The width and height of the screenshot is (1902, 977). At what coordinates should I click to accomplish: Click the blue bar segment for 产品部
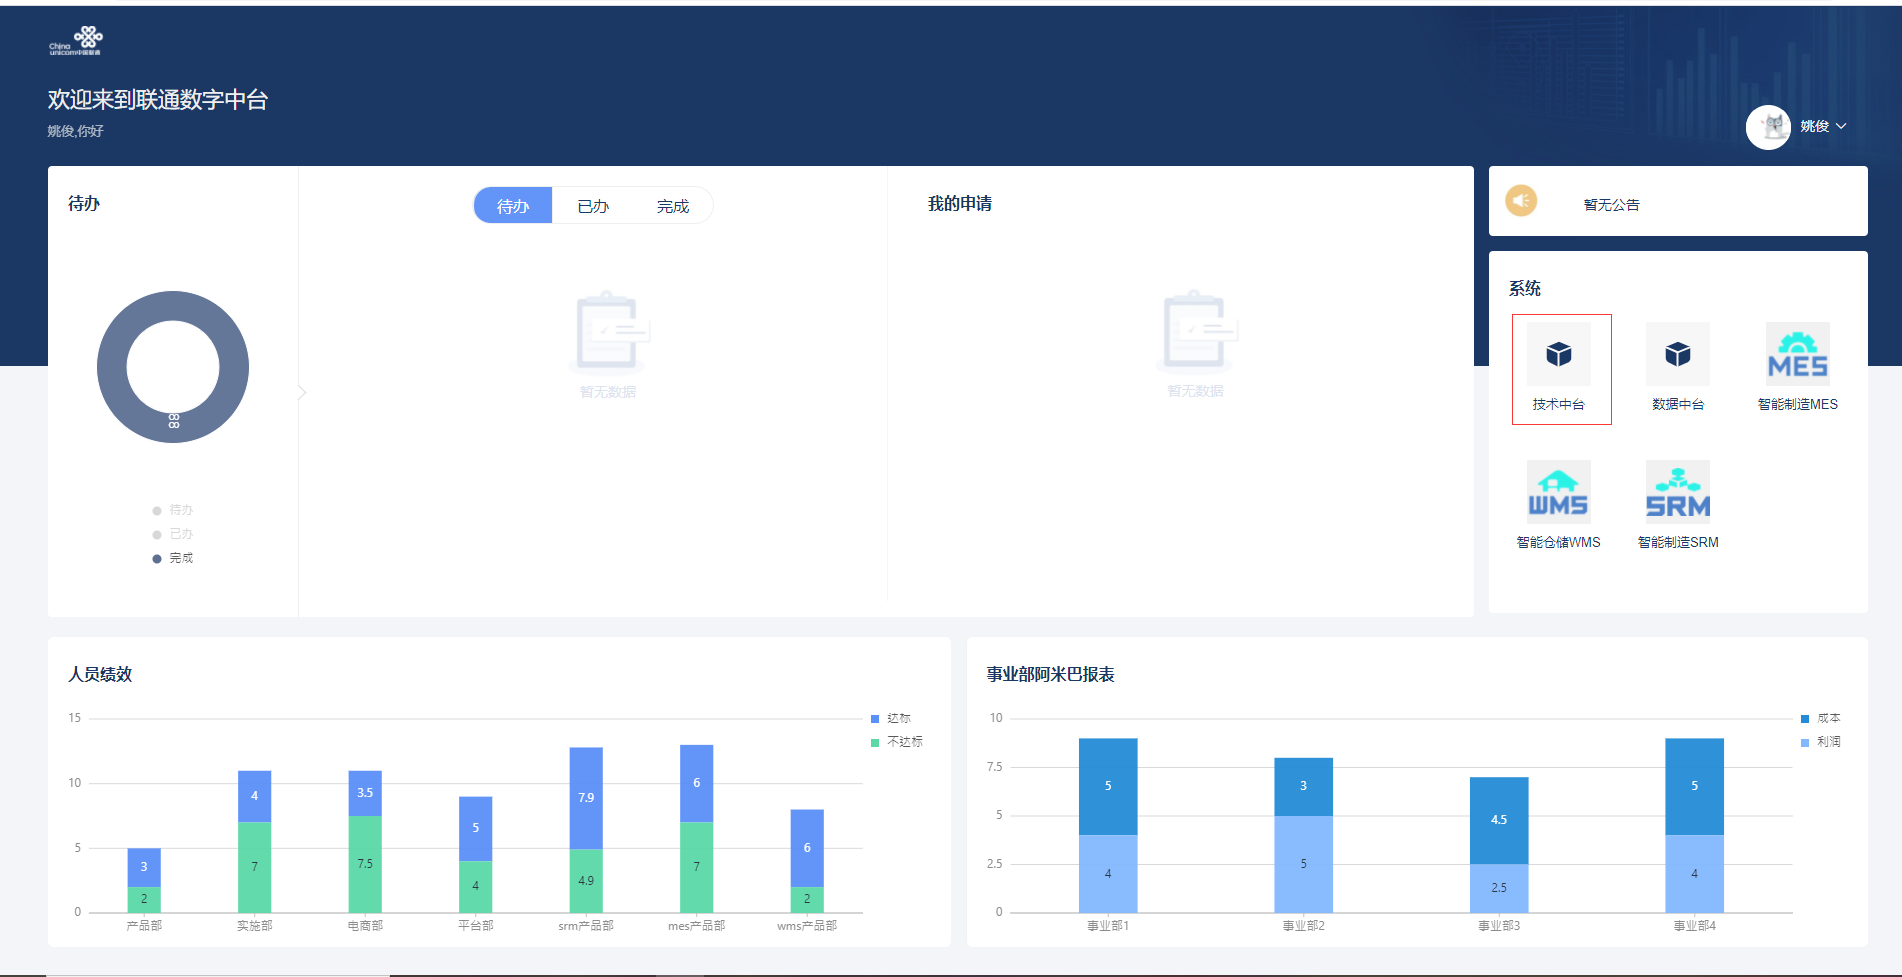tap(144, 867)
